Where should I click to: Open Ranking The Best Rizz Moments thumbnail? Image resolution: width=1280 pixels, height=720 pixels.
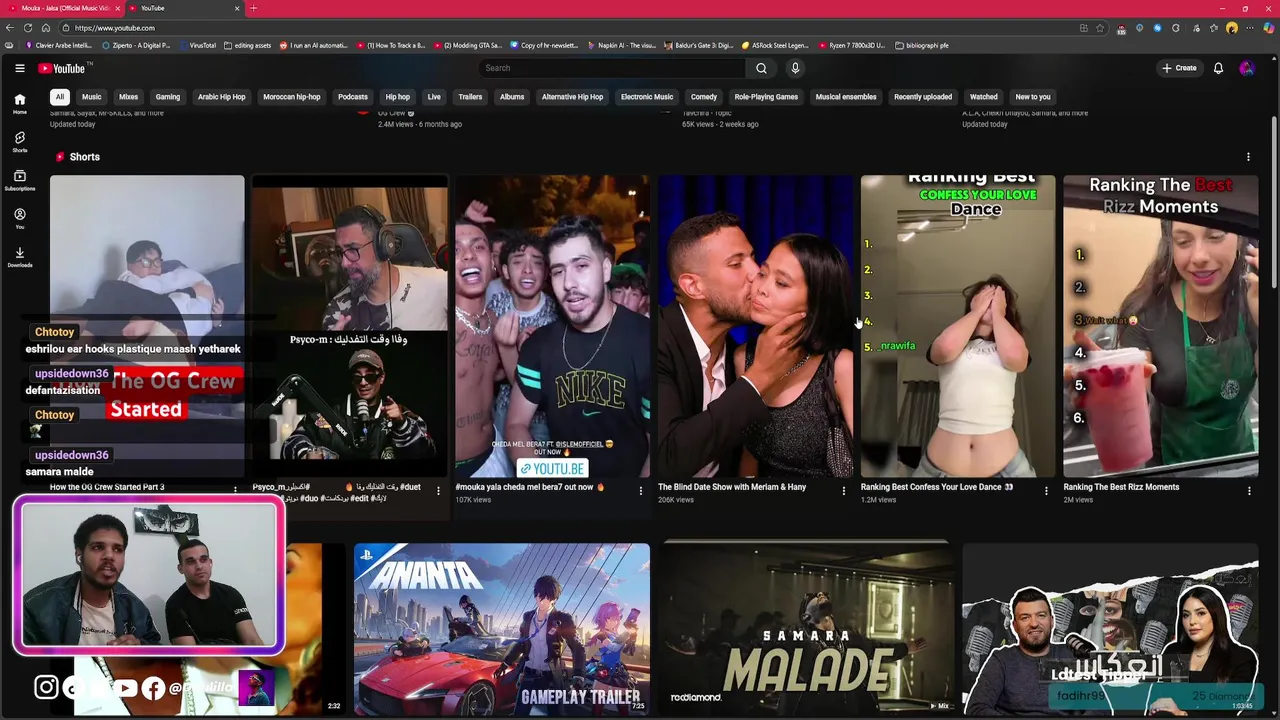click(x=1160, y=326)
